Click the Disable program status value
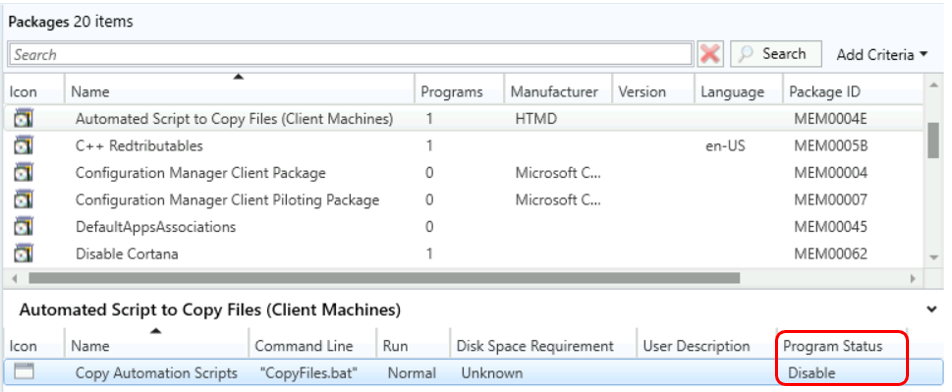 [811, 373]
